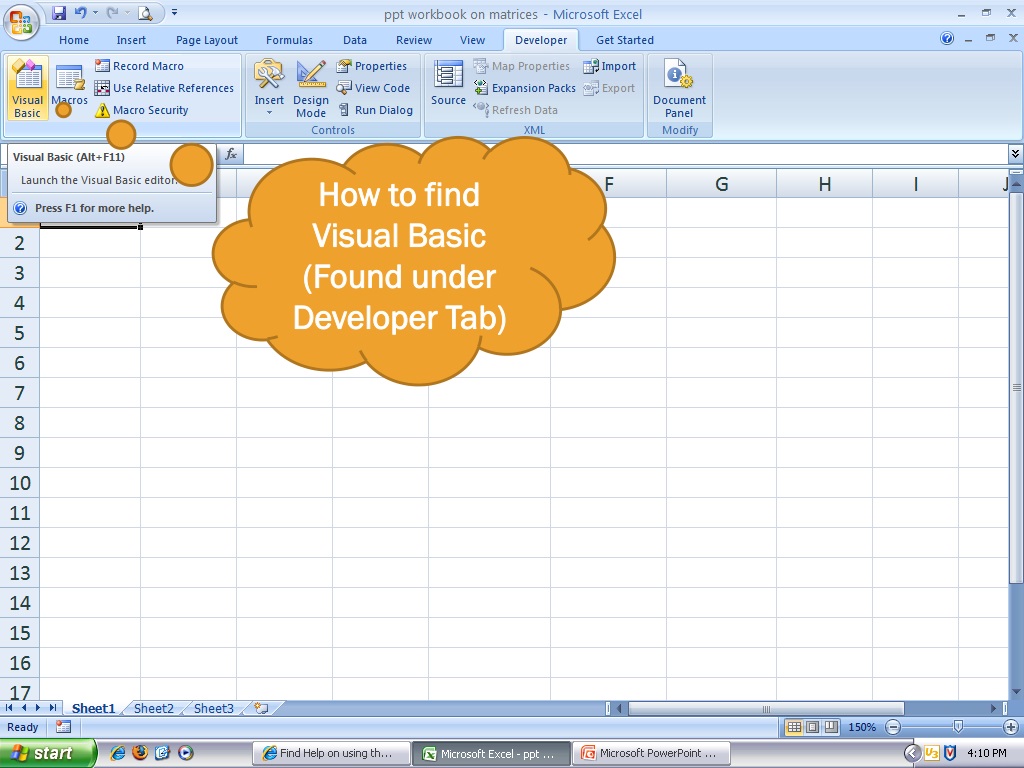
Task: Open the Insert controls dropdown
Action: (269, 88)
